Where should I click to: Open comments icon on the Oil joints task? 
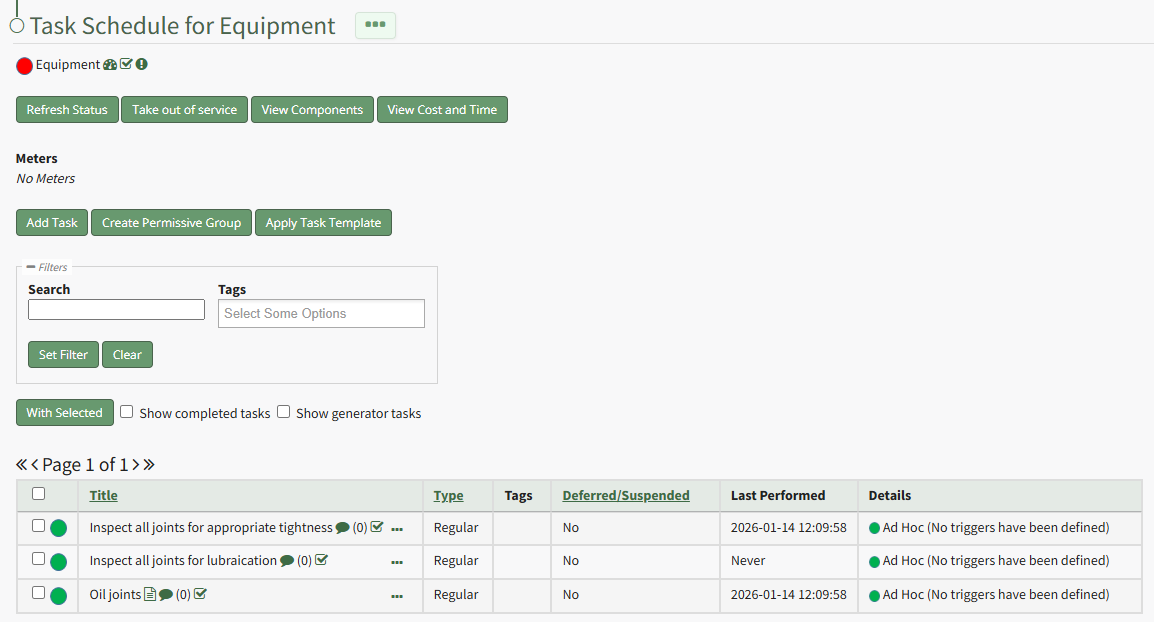(x=166, y=595)
